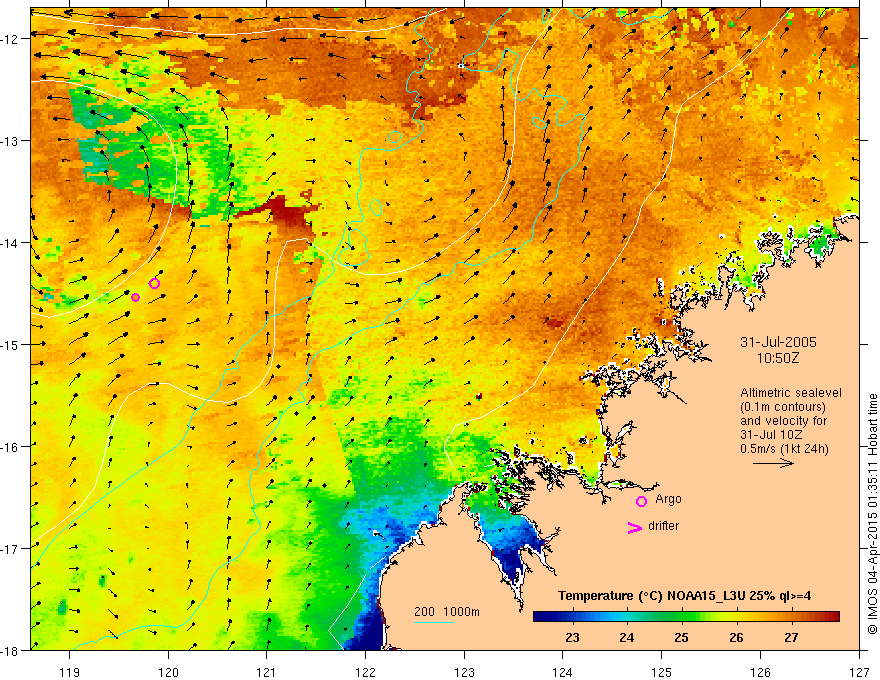Click the '-14' latitude axis label

tap(11, 243)
